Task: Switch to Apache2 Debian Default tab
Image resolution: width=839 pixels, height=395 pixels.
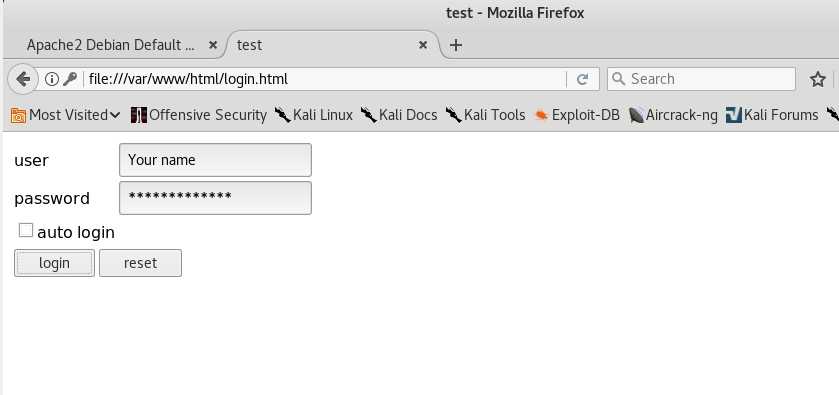Action: [111, 45]
